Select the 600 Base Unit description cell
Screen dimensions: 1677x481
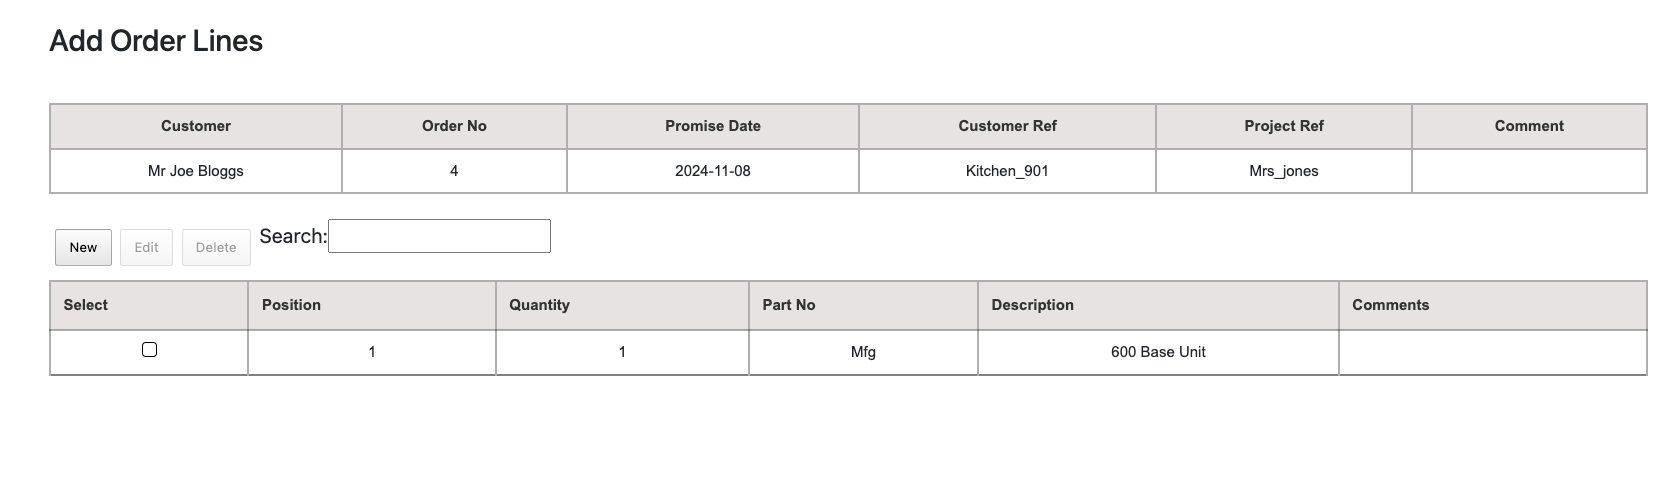[x=1158, y=352]
